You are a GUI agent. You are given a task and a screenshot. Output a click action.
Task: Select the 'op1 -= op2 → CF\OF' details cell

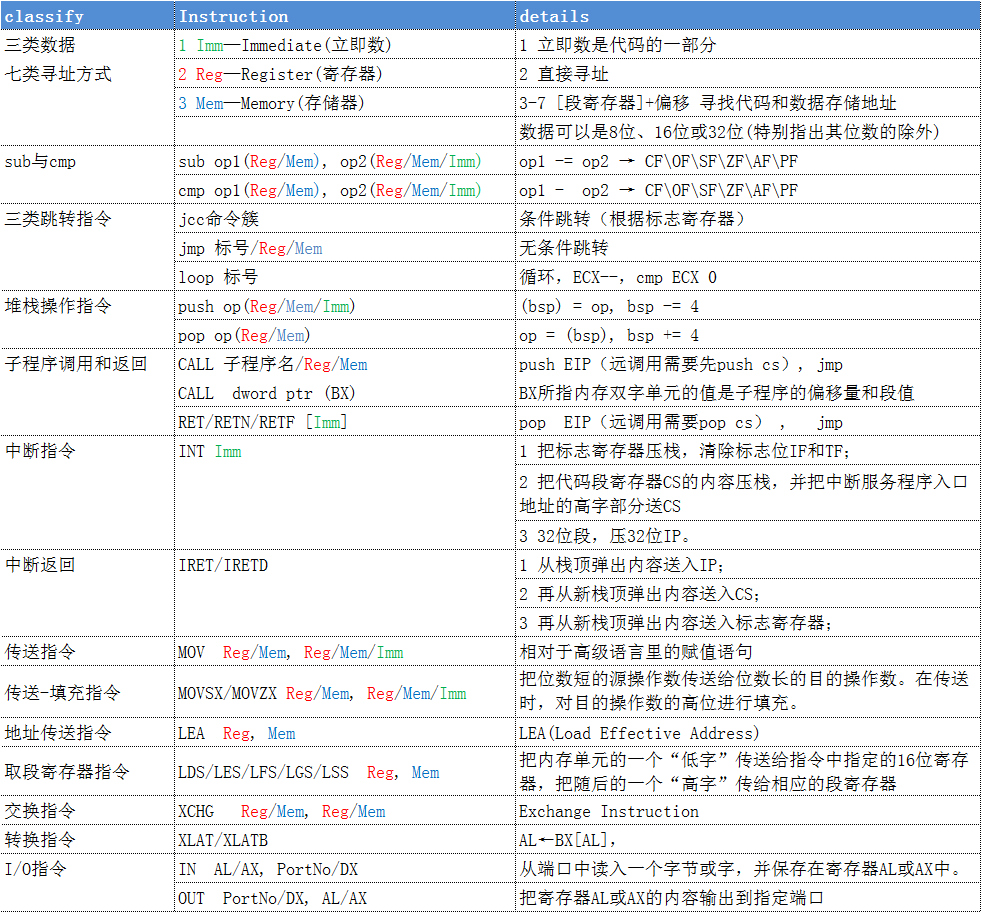[748, 161]
